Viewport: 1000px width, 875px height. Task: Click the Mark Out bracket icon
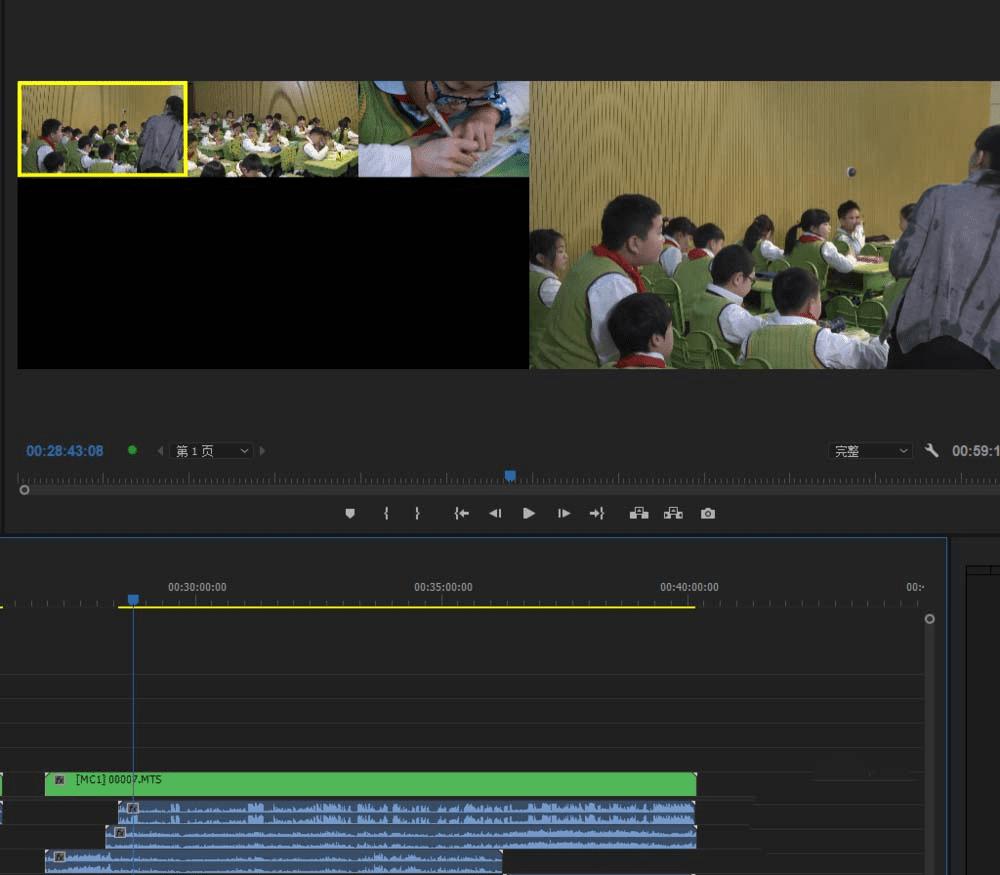click(417, 513)
